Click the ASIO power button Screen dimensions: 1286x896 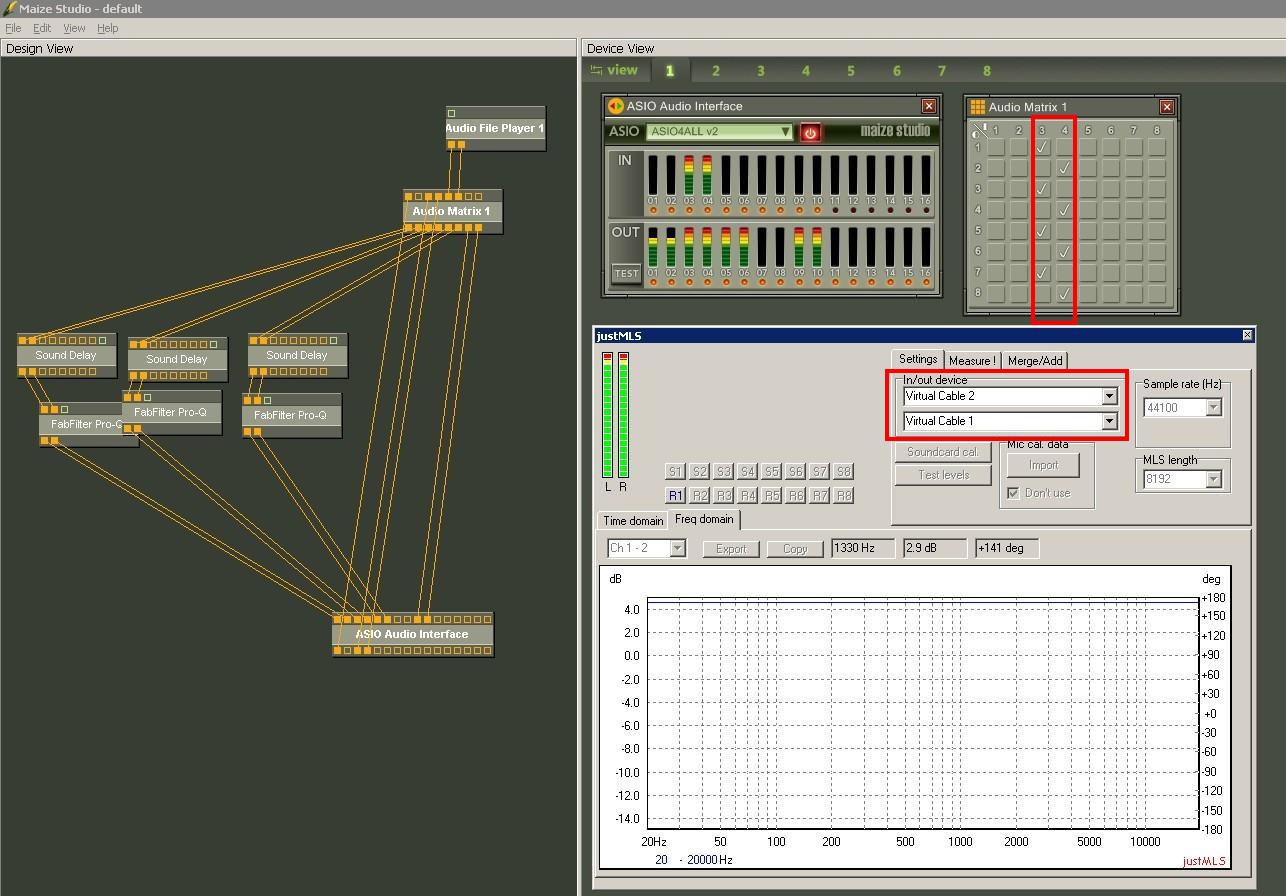pyautogui.click(x=810, y=132)
